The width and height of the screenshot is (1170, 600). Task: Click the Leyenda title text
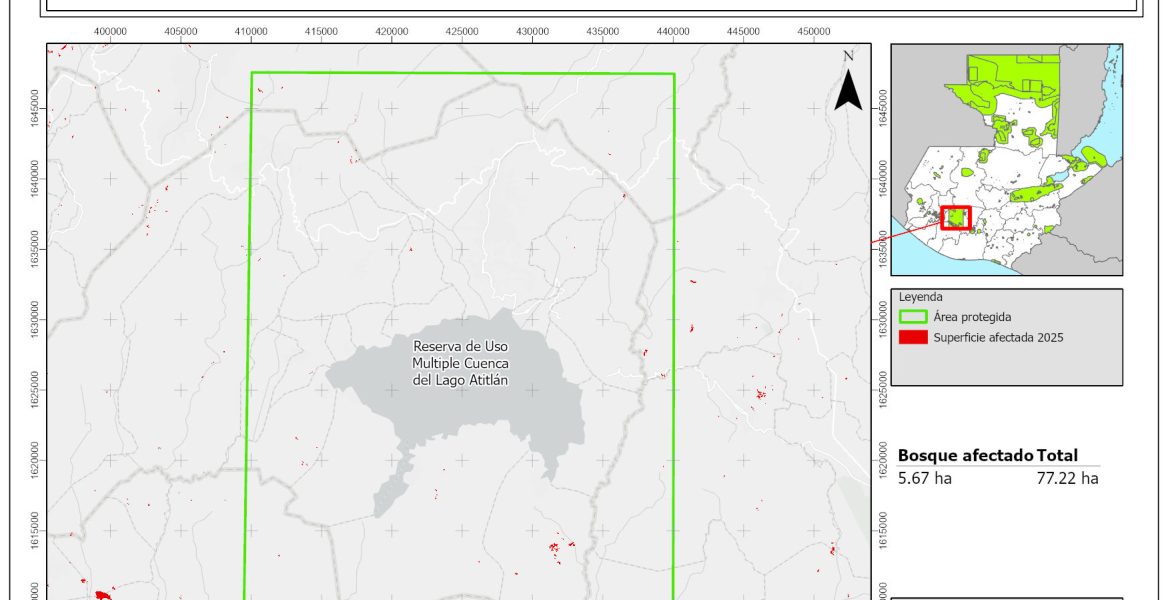pos(919,297)
